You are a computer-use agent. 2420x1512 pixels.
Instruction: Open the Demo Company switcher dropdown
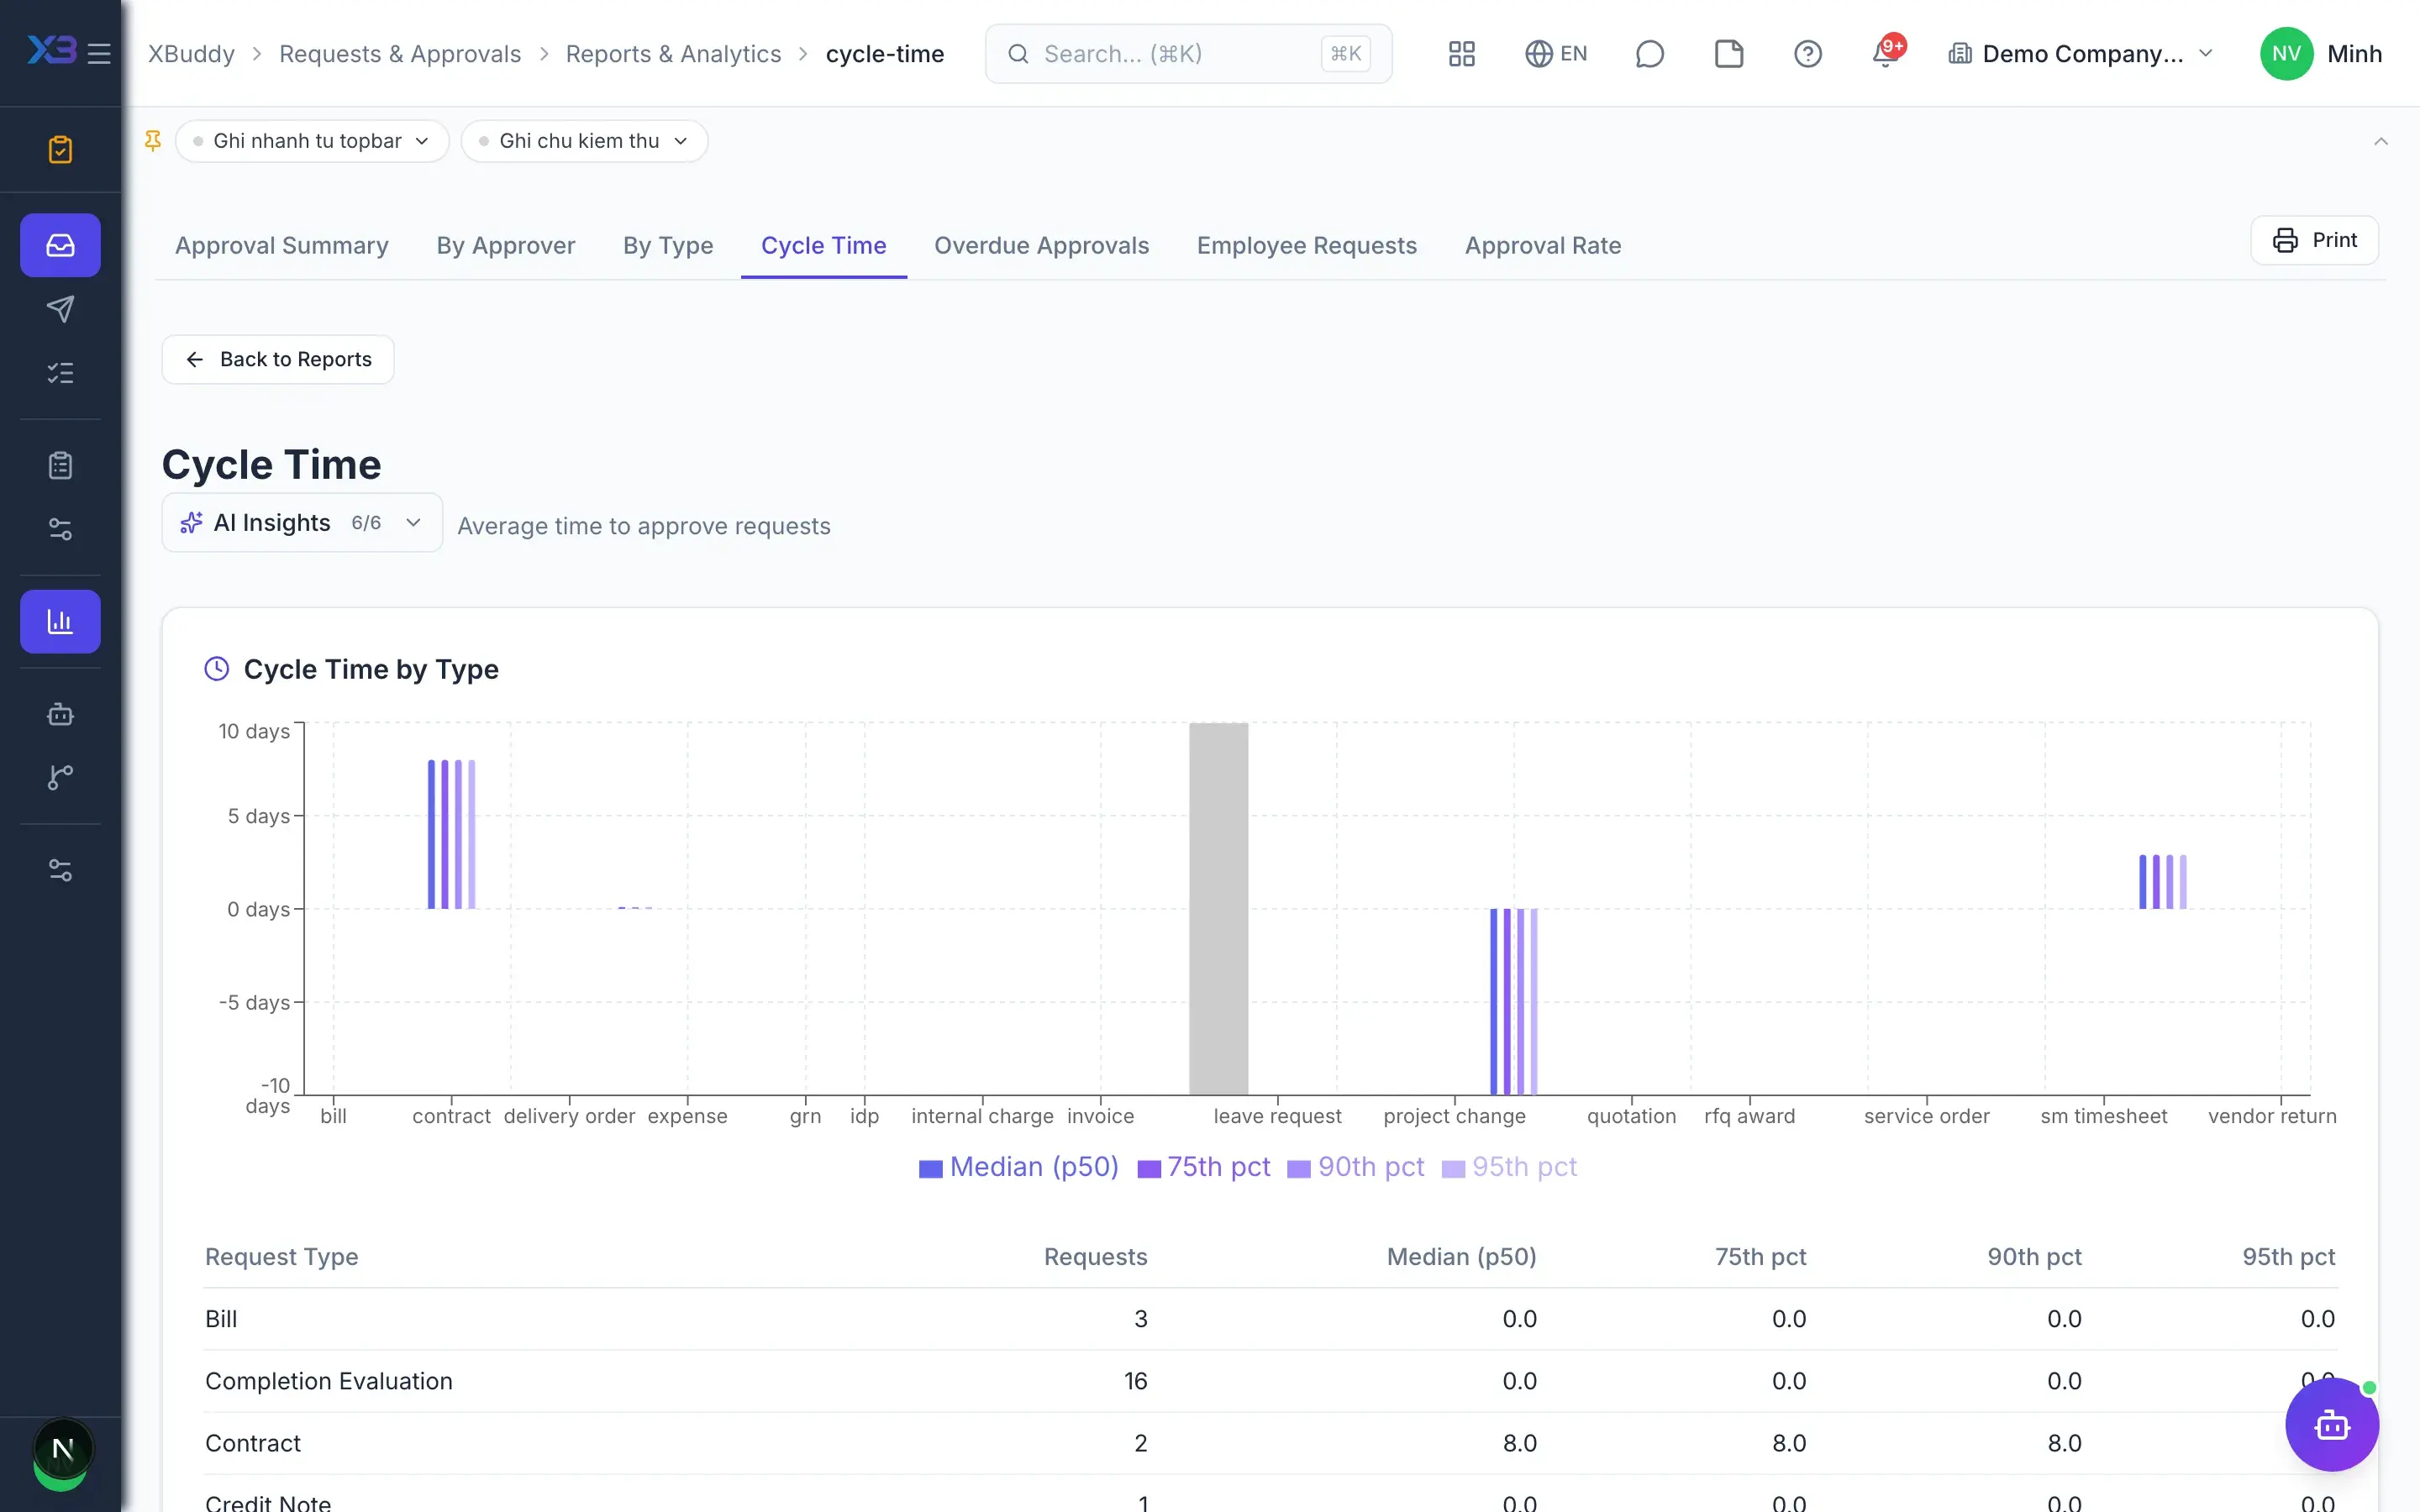pyautogui.click(x=2082, y=53)
